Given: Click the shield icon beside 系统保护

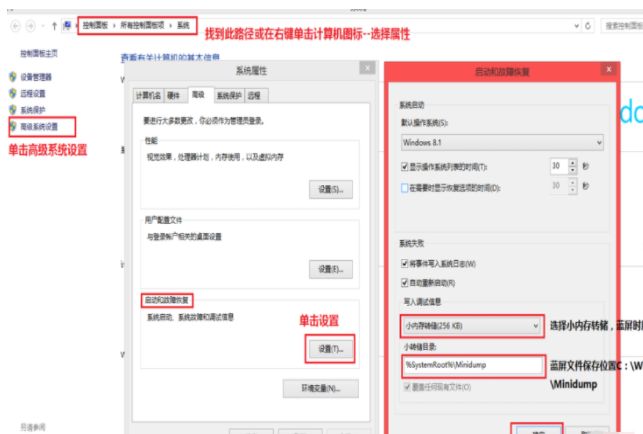Looking at the screenshot, I should (x=13, y=110).
